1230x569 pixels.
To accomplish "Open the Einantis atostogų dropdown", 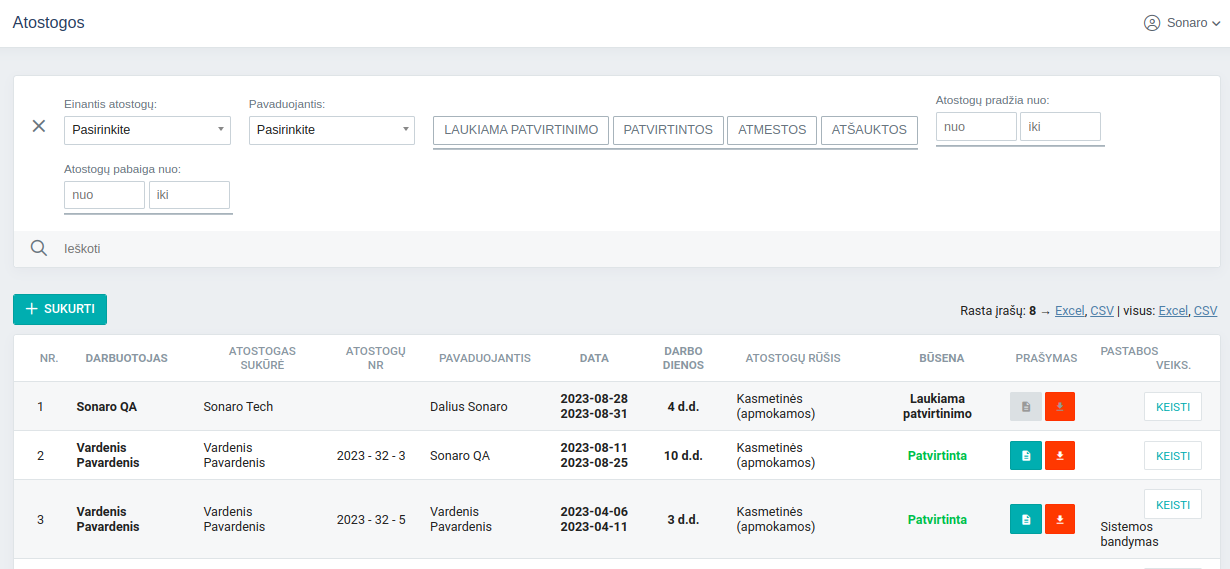I will pyautogui.click(x=147, y=130).
